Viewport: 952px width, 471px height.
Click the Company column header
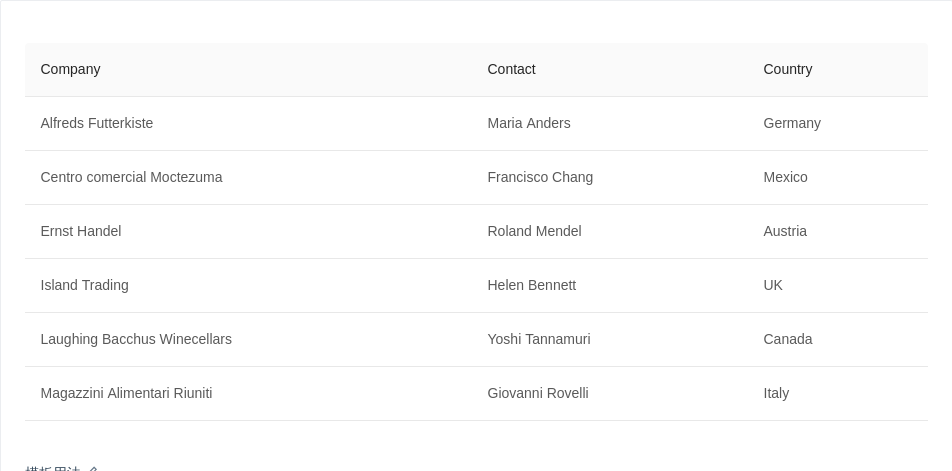point(71,69)
